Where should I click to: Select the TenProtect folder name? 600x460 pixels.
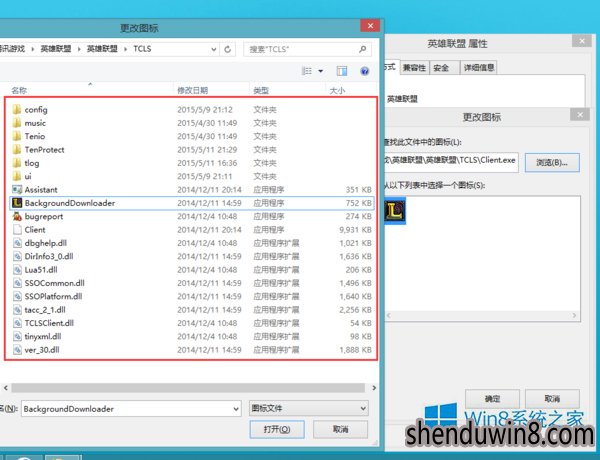[44, 150]
